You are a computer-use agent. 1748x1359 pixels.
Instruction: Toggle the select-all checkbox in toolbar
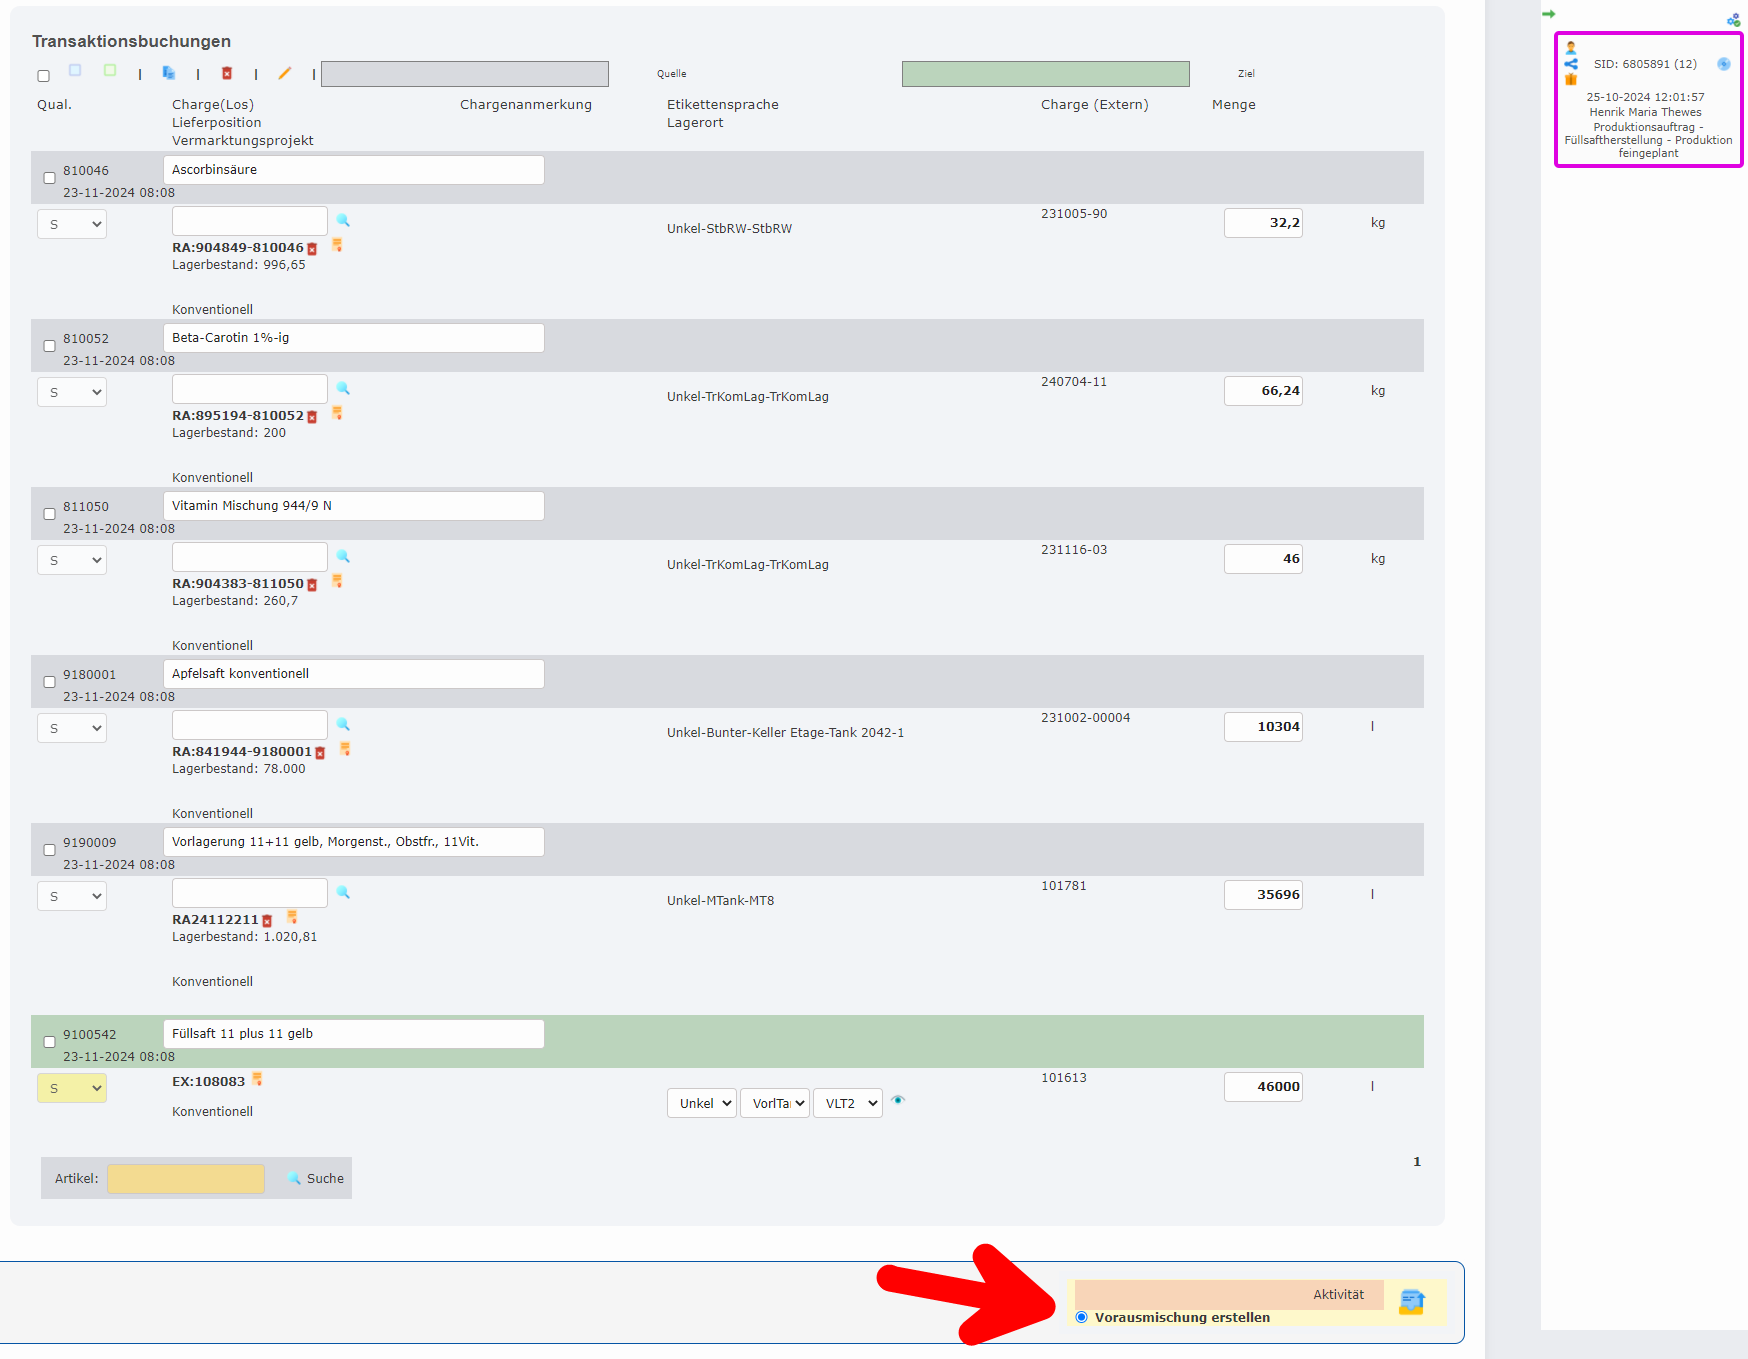pos(42,75)
